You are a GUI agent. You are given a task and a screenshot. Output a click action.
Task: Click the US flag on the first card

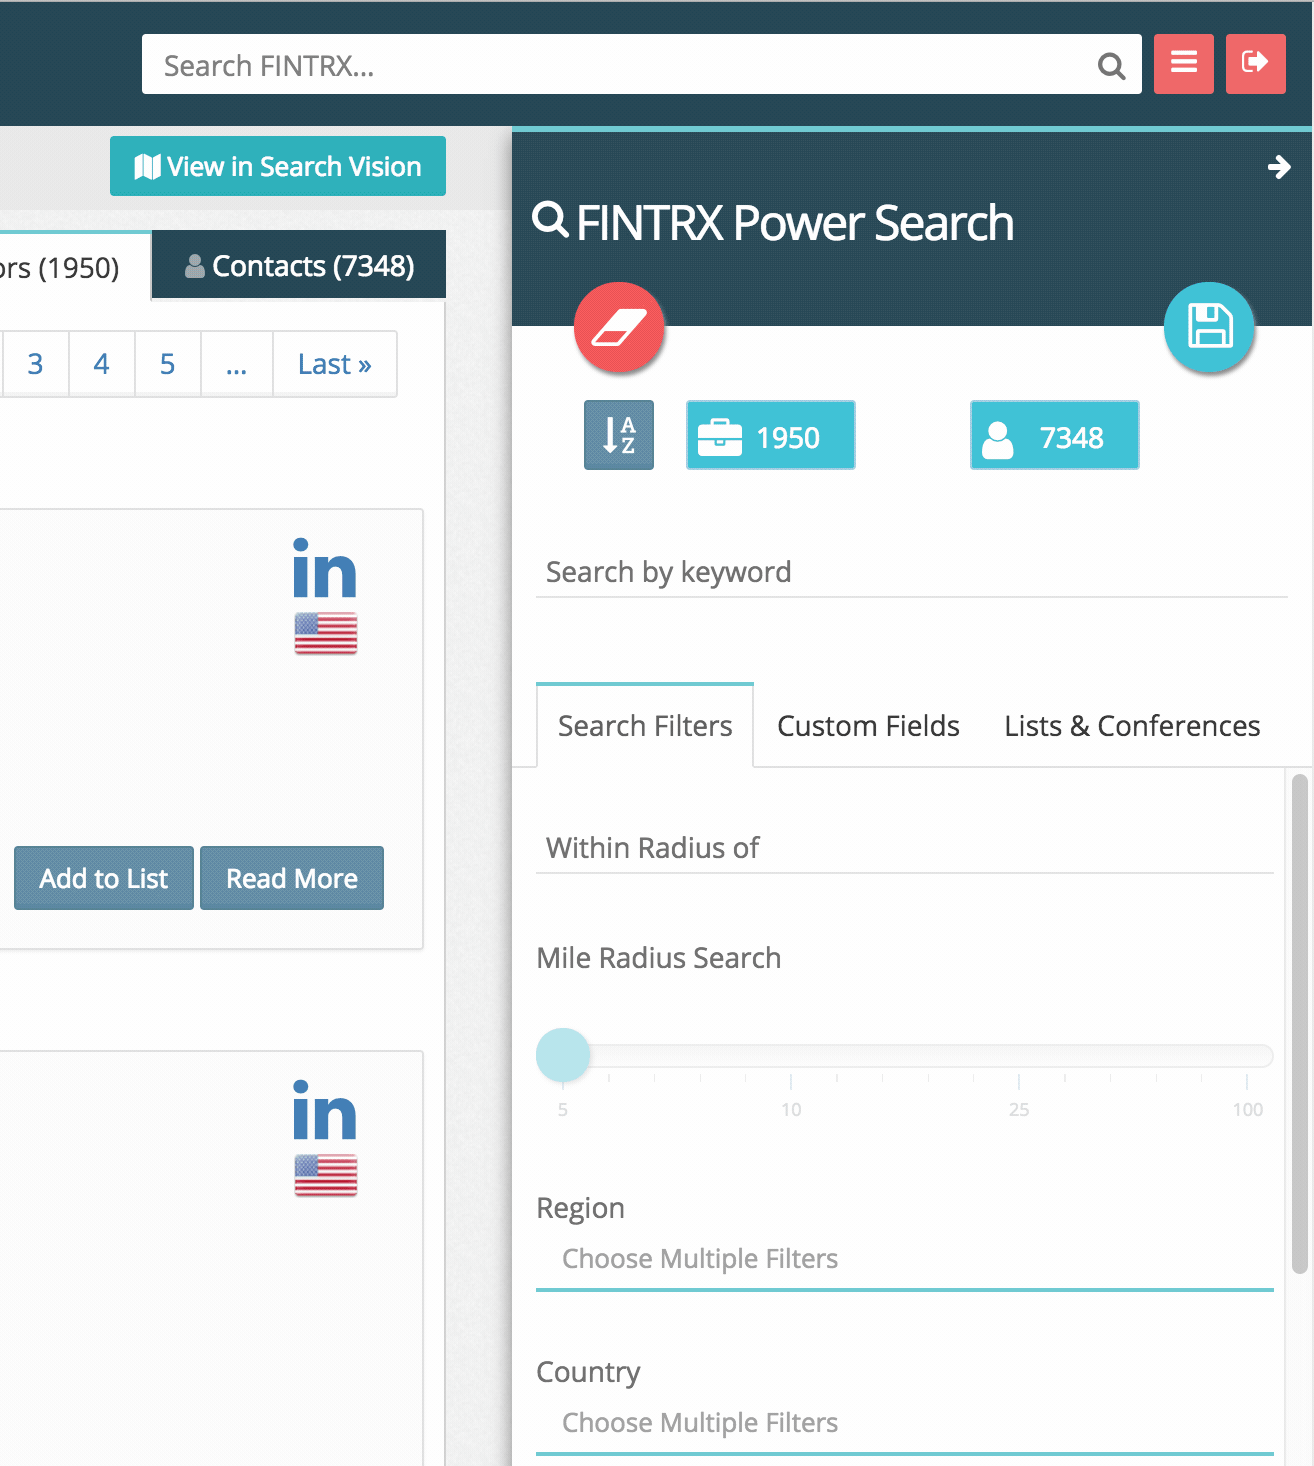click(326, 634)
